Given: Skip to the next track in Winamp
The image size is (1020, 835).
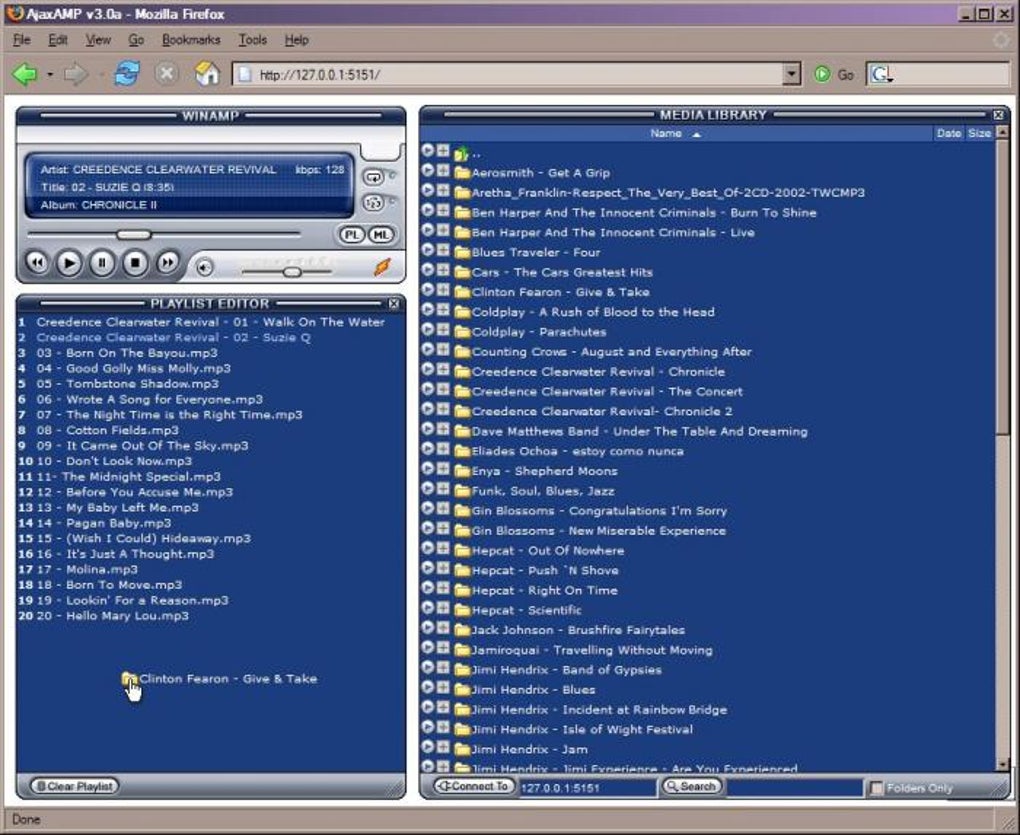Looking at the screenshot, I should 168,263.
